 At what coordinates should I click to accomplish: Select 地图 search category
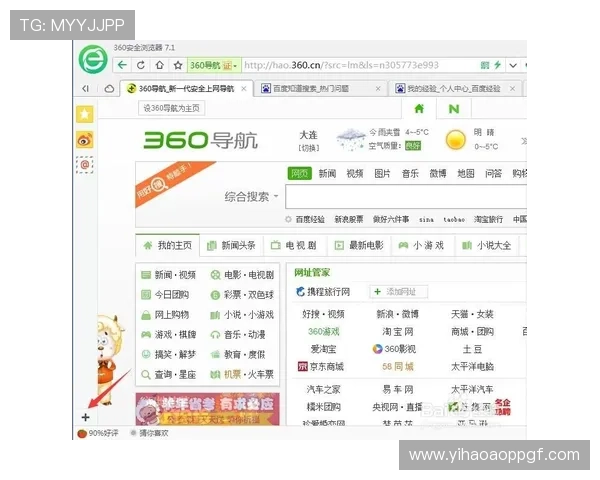point(466,173)
